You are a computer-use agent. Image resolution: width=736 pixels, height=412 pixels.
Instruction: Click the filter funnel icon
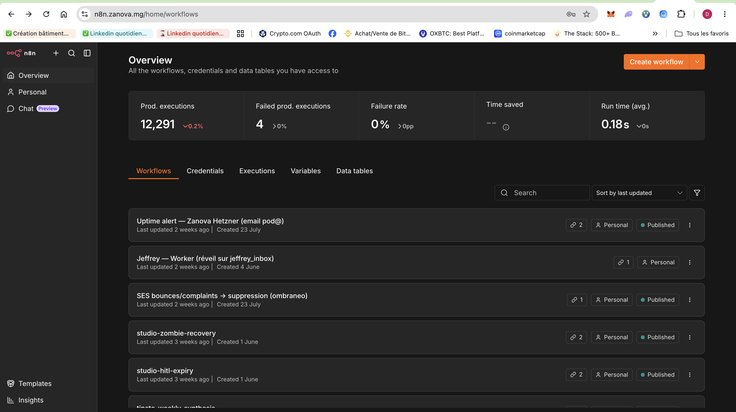click(x=697, y=193)
